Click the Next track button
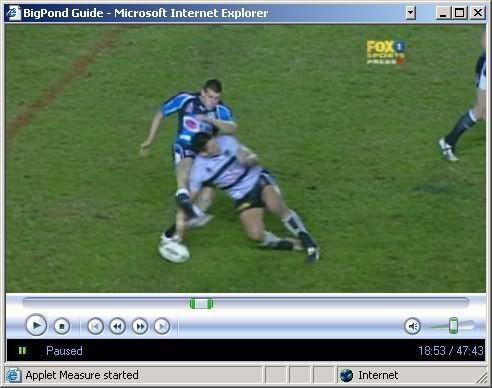The width and height of the screenshot is (492, 388). [162, 326]
